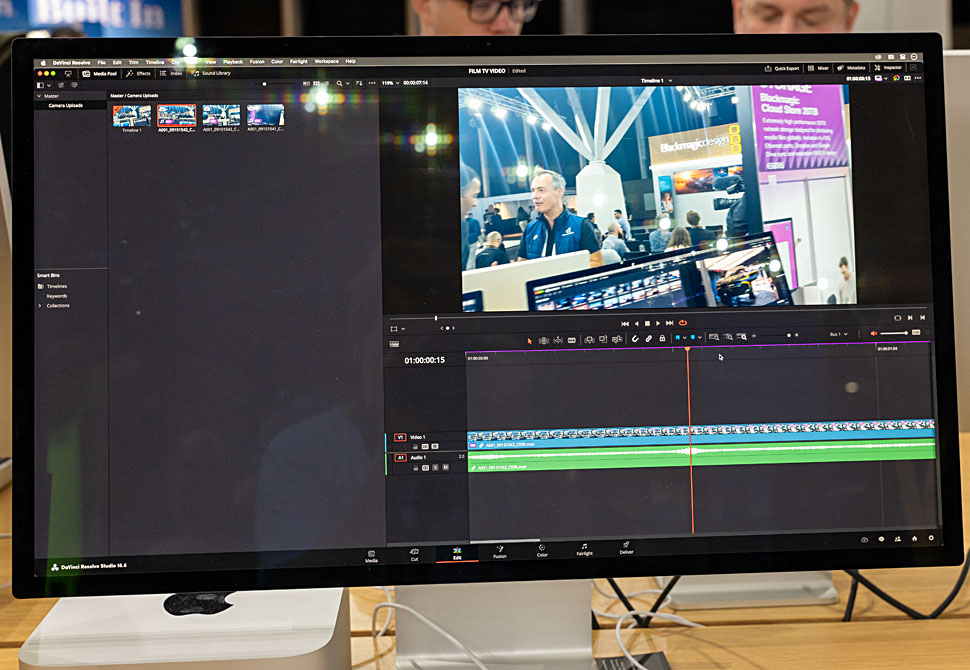Switch to the Deliver page
Image resolution: width=970 pixels, height=670 pixels.
[x=626, y=548]
